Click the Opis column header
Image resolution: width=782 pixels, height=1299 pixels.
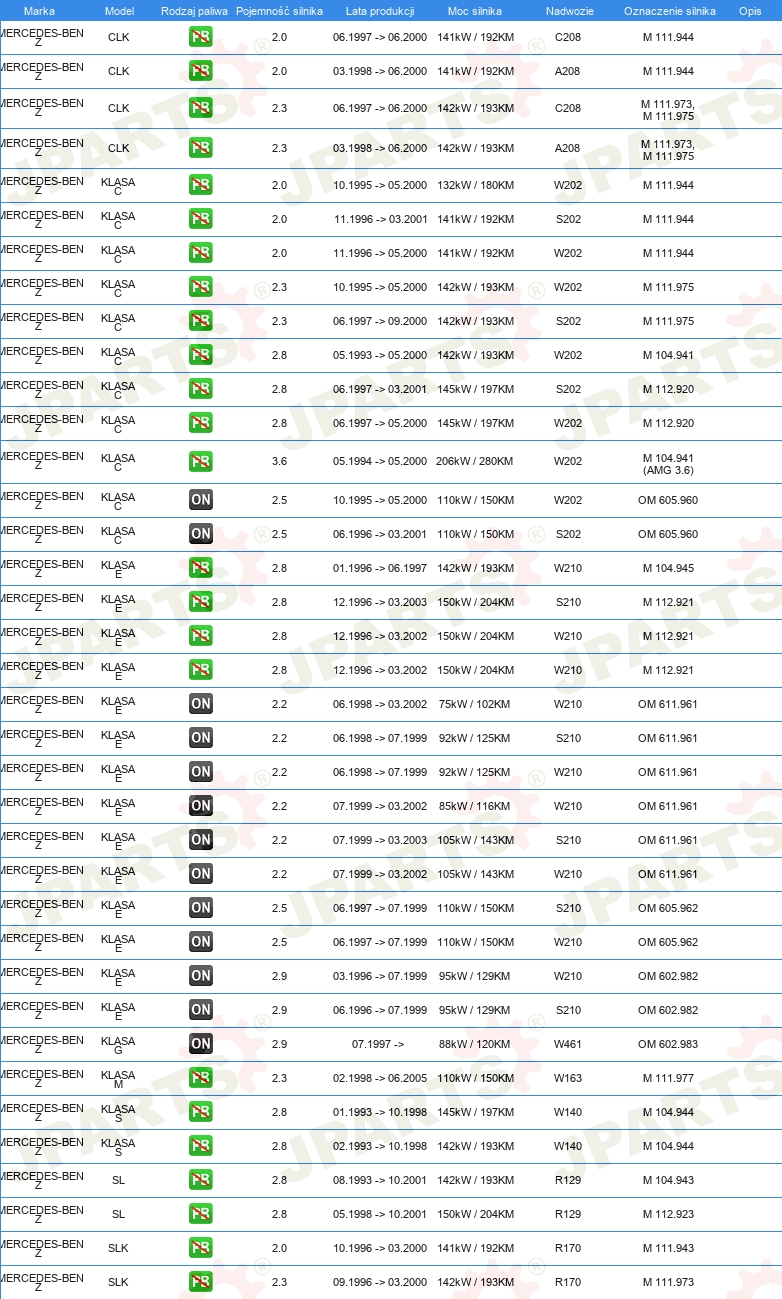pyautogui.click(x=749, y=11)
